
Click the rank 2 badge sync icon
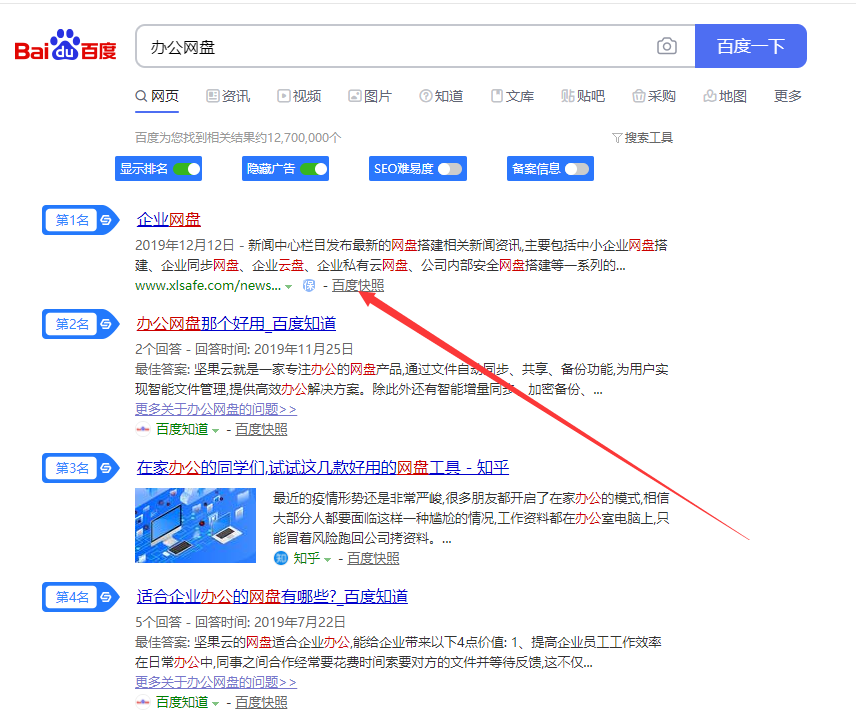tap(106, 324)
